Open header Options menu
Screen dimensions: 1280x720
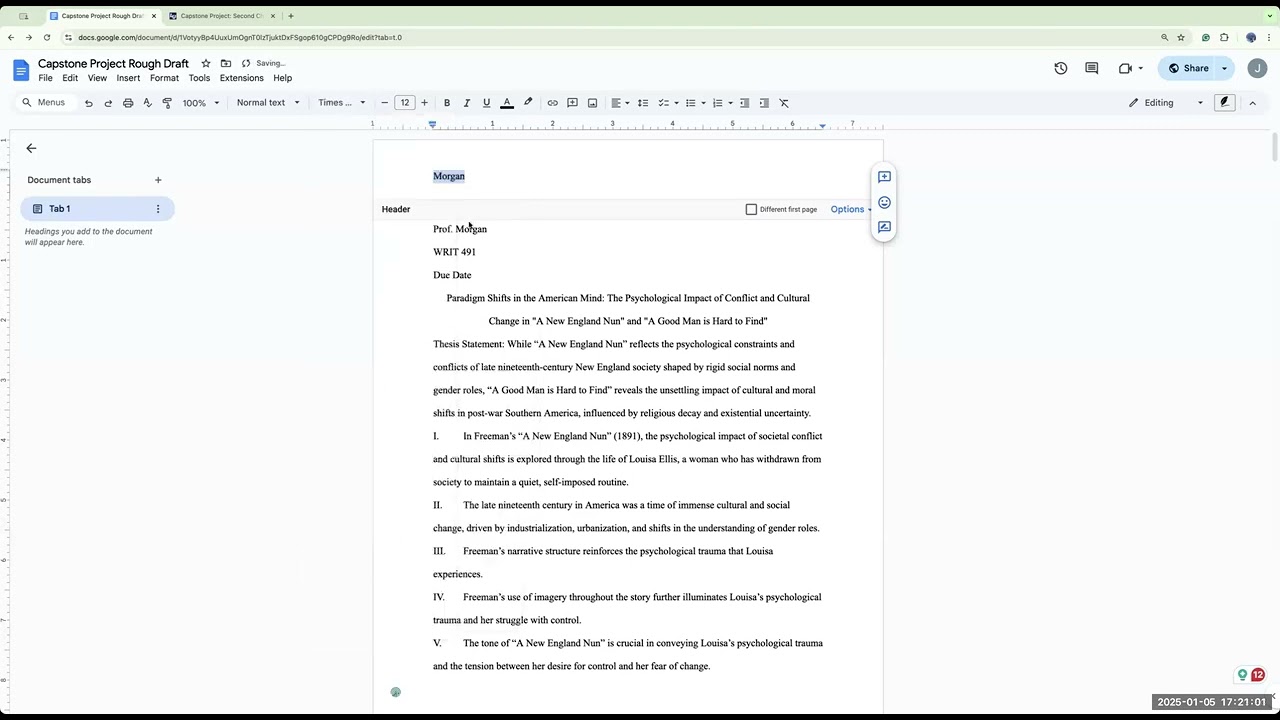pyautogui.click(x=850, y=209)
